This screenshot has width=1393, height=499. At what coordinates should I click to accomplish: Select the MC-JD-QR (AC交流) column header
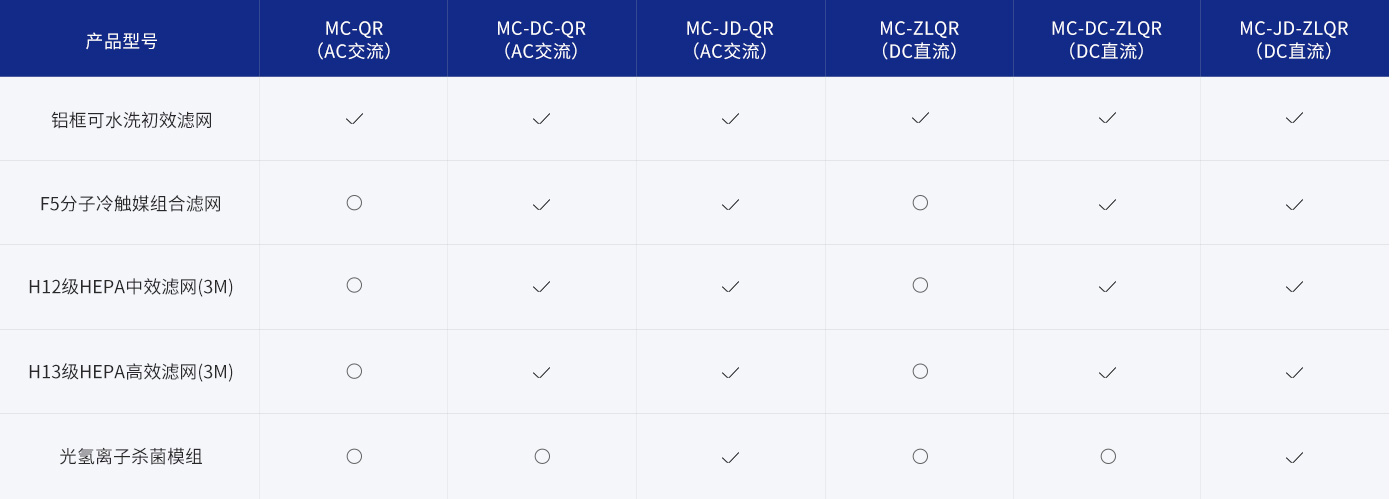(x=730, y=39)
